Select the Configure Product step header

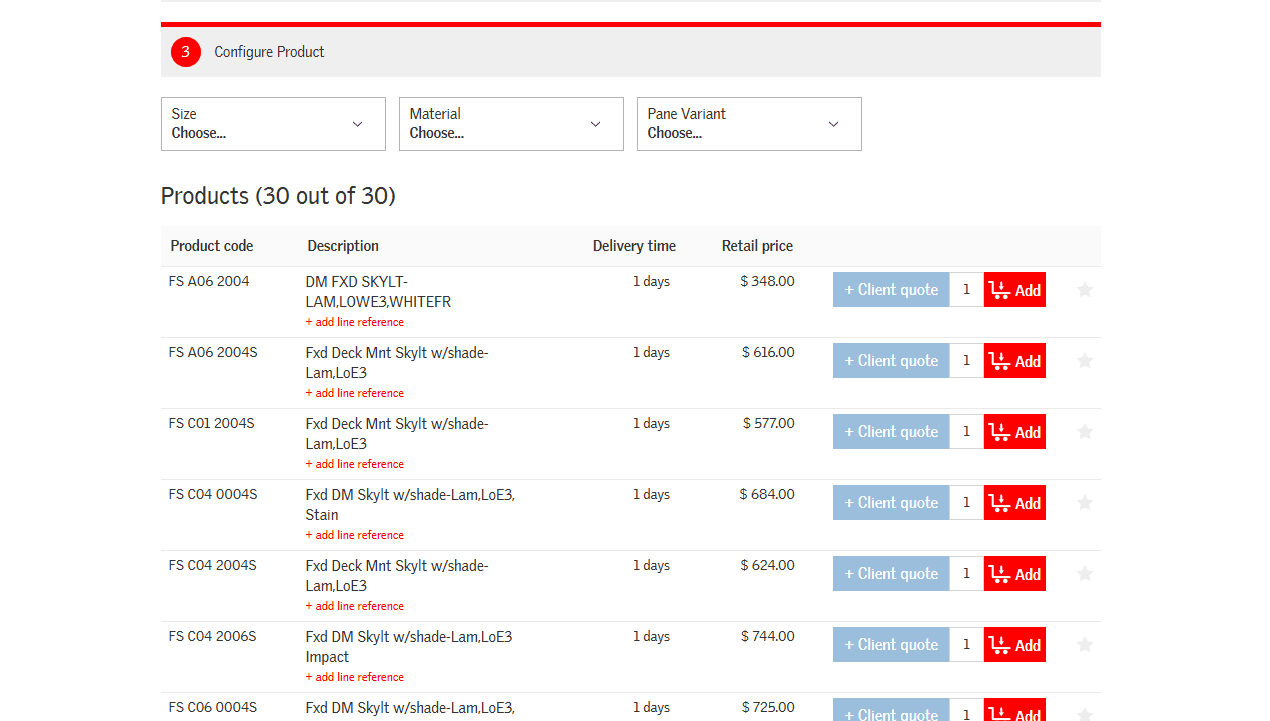pos(631,52)
